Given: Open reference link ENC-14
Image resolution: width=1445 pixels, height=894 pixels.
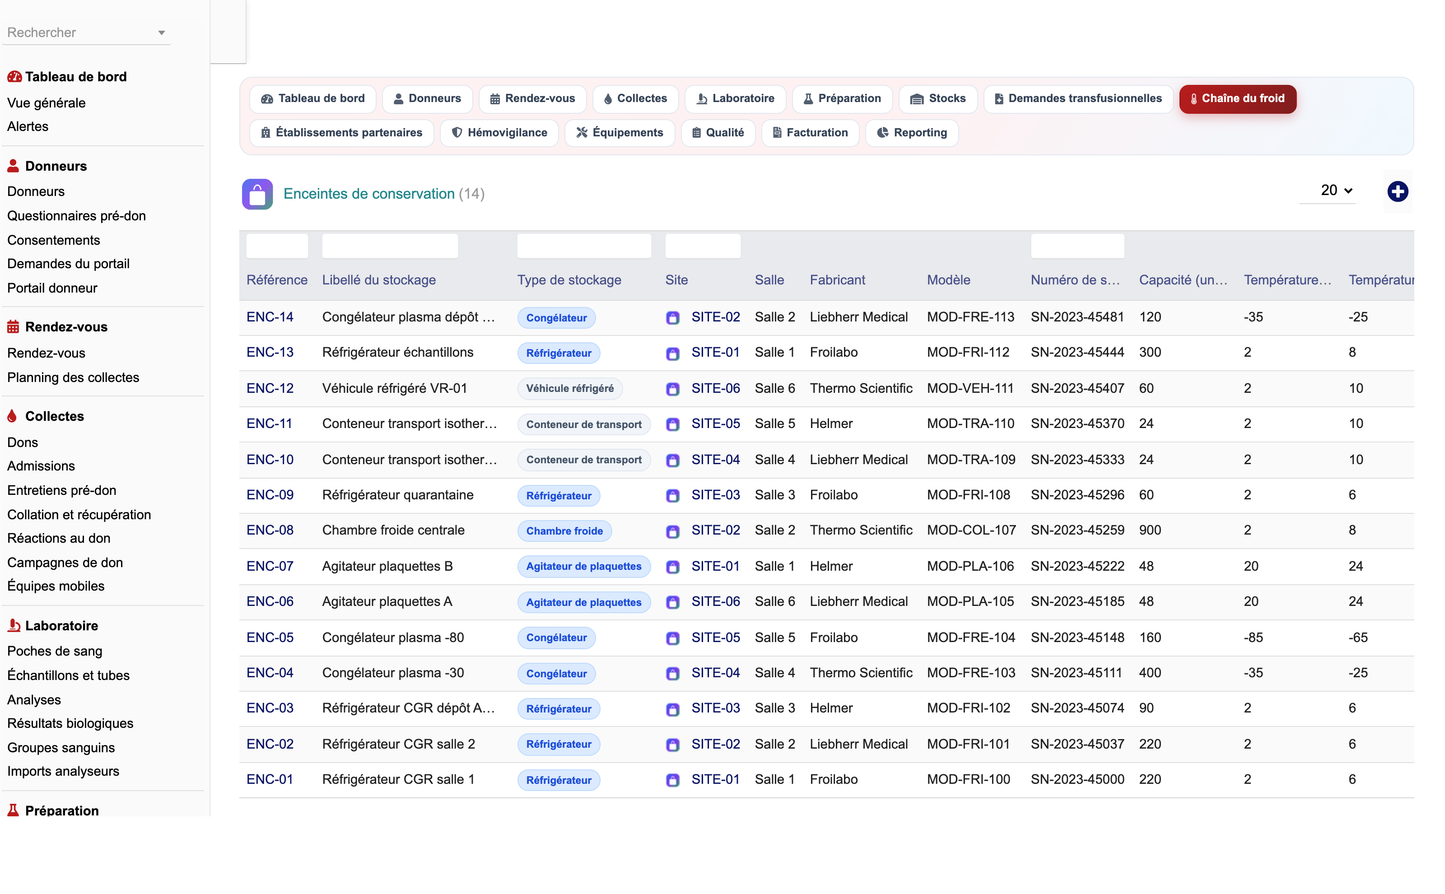Looking at the screenshot, I should coord(270,317).
